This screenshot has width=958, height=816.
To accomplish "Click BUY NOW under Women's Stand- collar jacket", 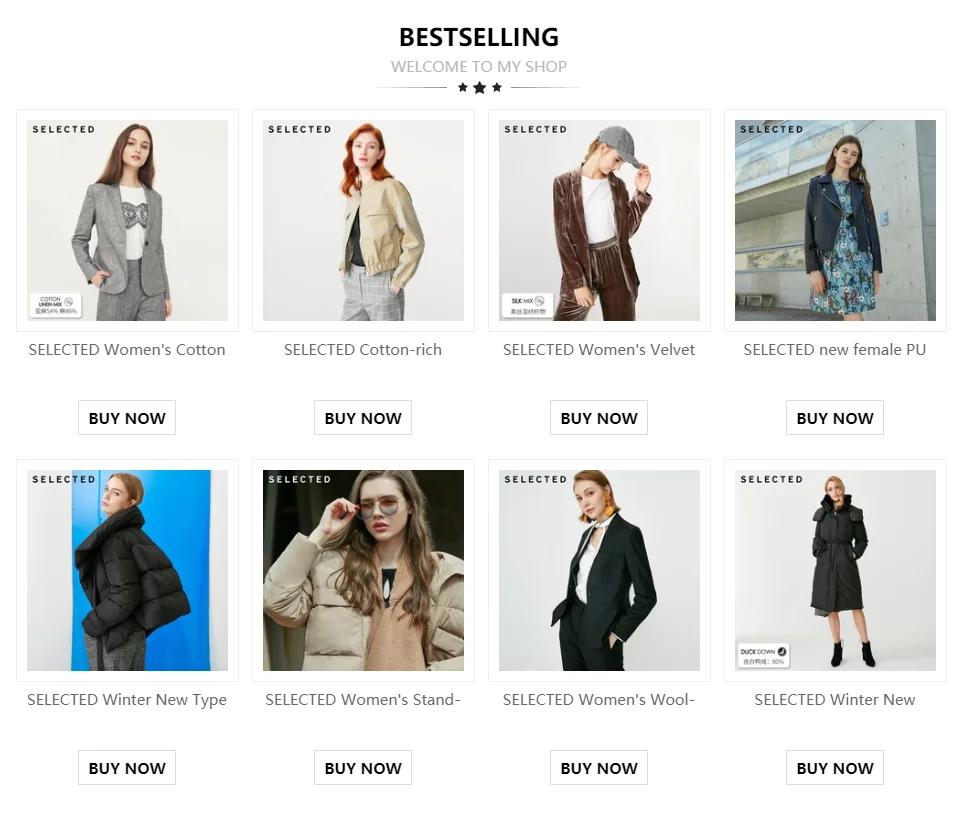I will (x=363, y=768).
